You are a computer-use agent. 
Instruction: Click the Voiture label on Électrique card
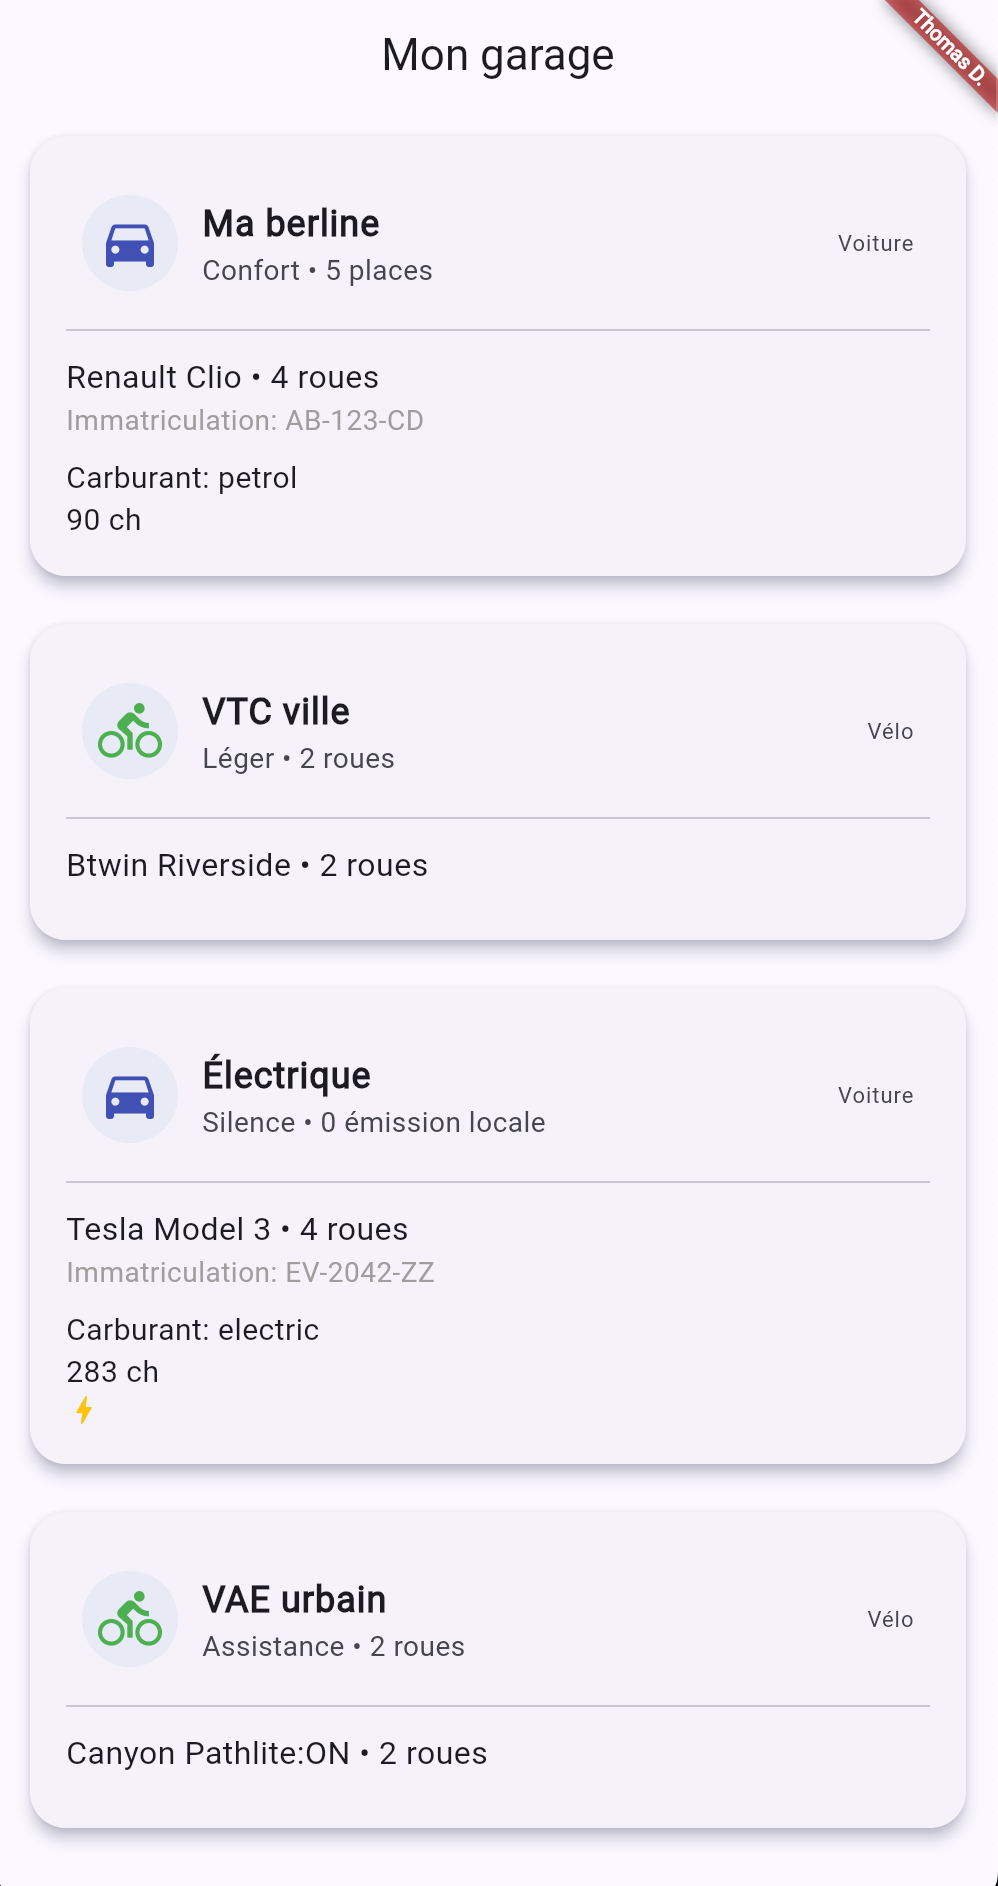pyautogui.click(x=875, y=1096)
